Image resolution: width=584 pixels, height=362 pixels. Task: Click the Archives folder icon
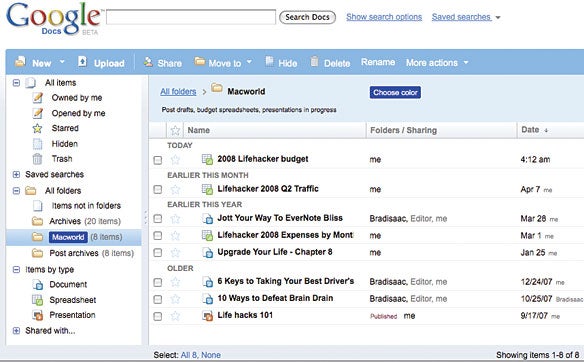pos(37,221)
